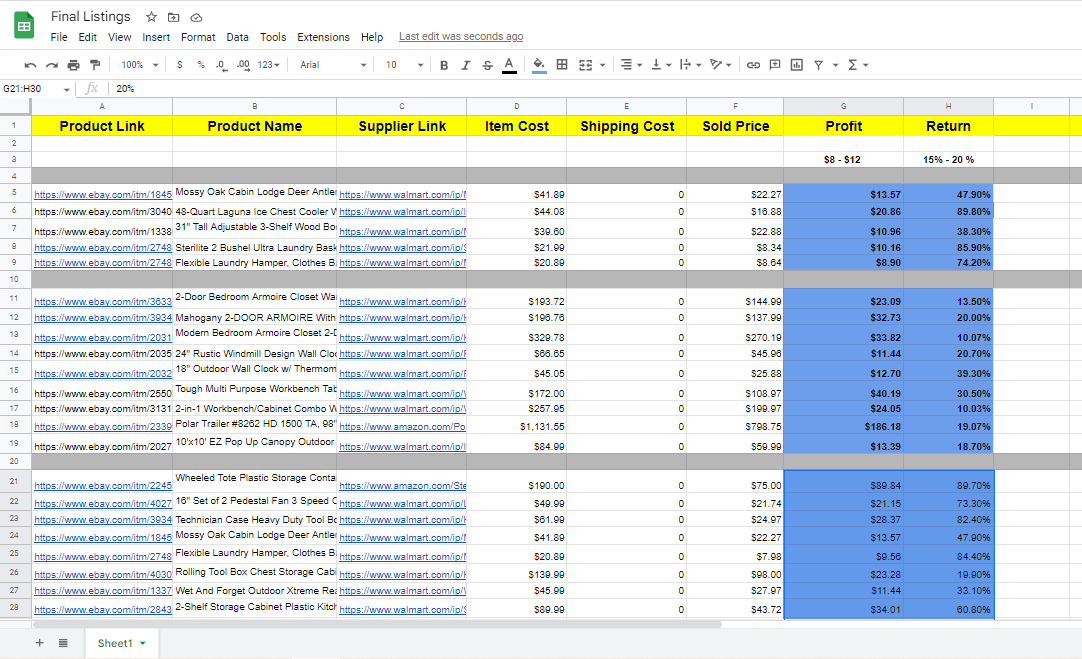Format as currency with dollar icon

tap(179, 65)
